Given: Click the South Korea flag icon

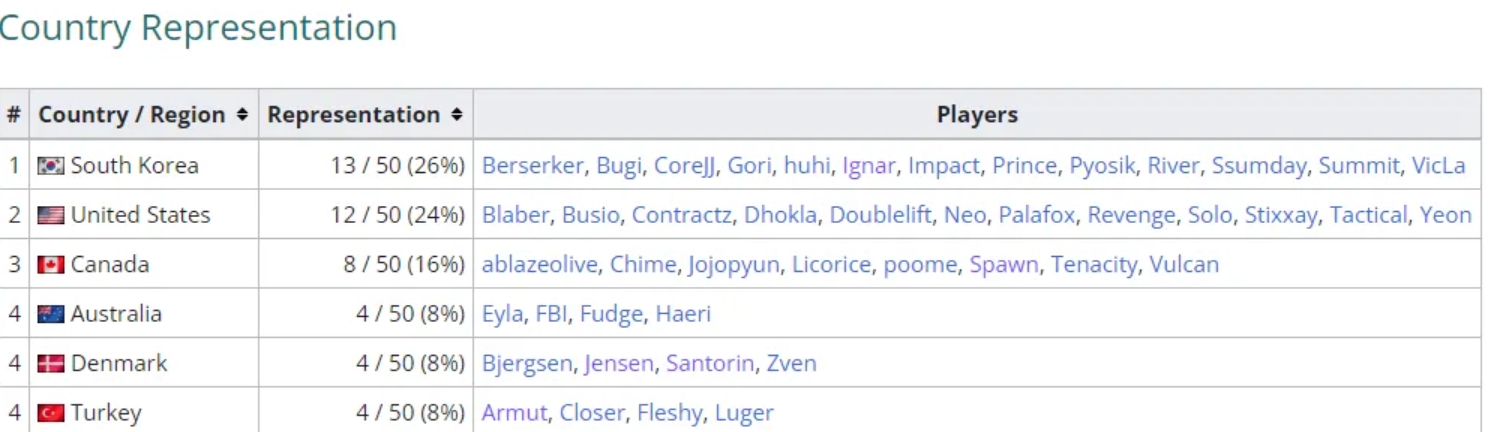Looking at the screenshot, I should pyautogui.click(x=50, y=166).
